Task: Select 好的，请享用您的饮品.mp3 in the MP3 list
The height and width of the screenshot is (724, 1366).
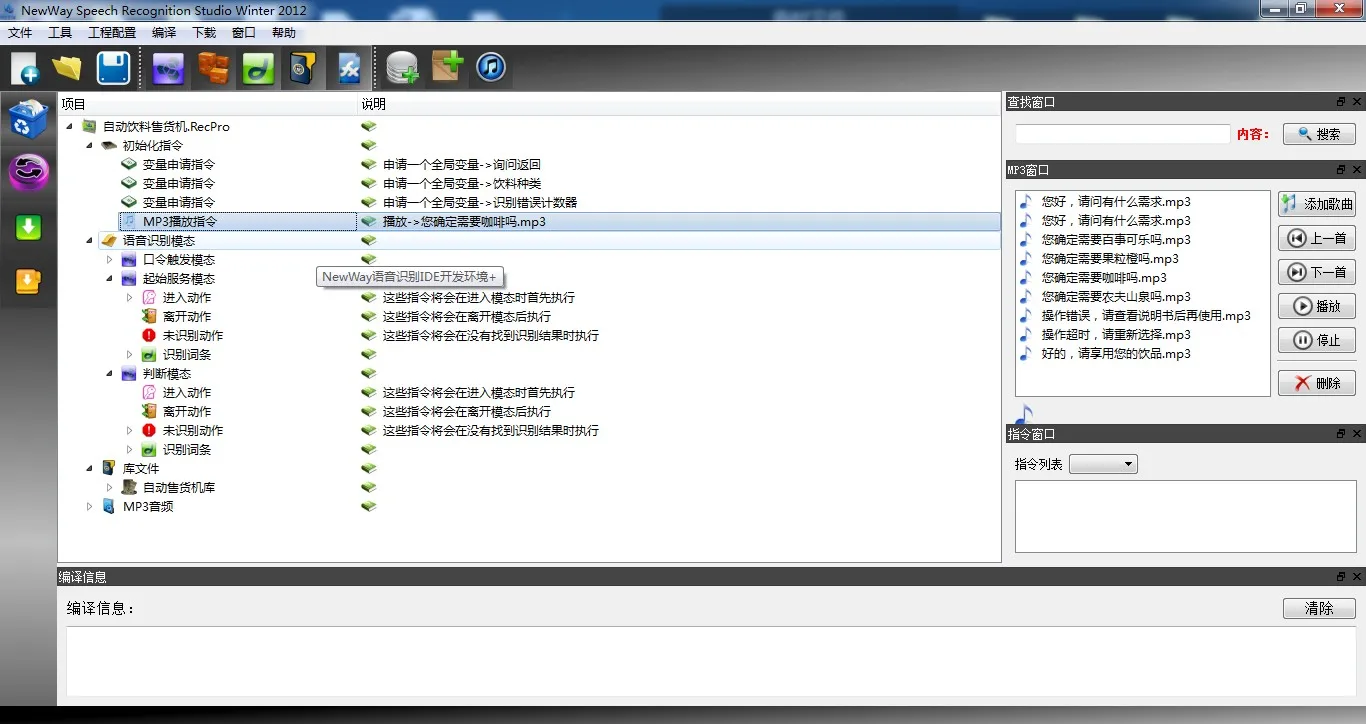Action: (1116, 354)
